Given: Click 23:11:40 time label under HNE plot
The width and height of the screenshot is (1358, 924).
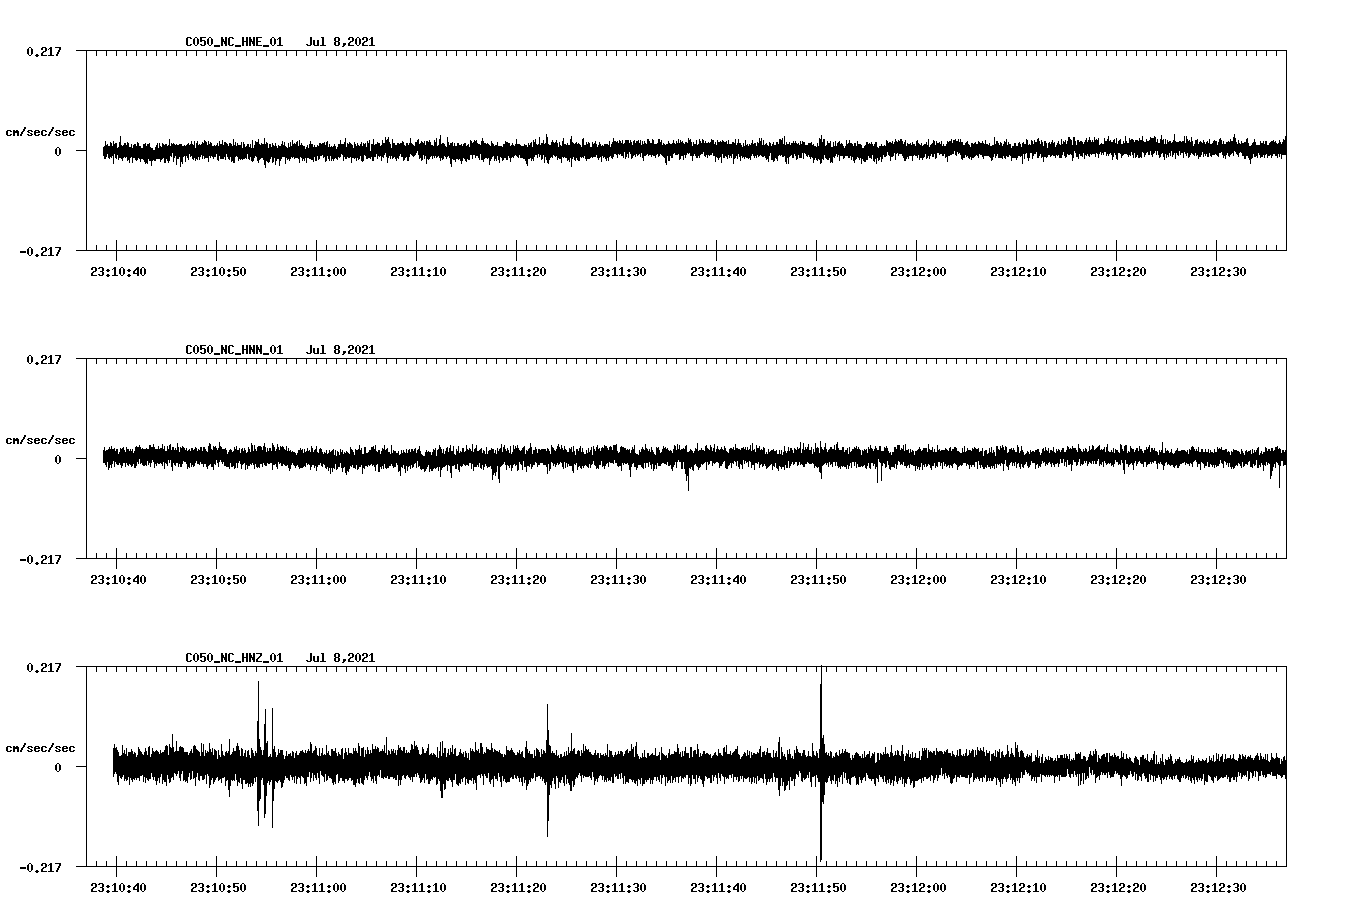Looking at the screenshot, I should tap(718, 271).
